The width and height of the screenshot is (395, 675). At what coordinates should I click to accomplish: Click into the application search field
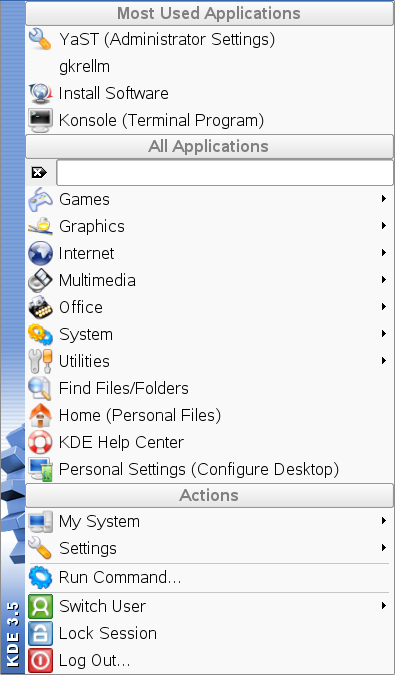tap(225, 173)
